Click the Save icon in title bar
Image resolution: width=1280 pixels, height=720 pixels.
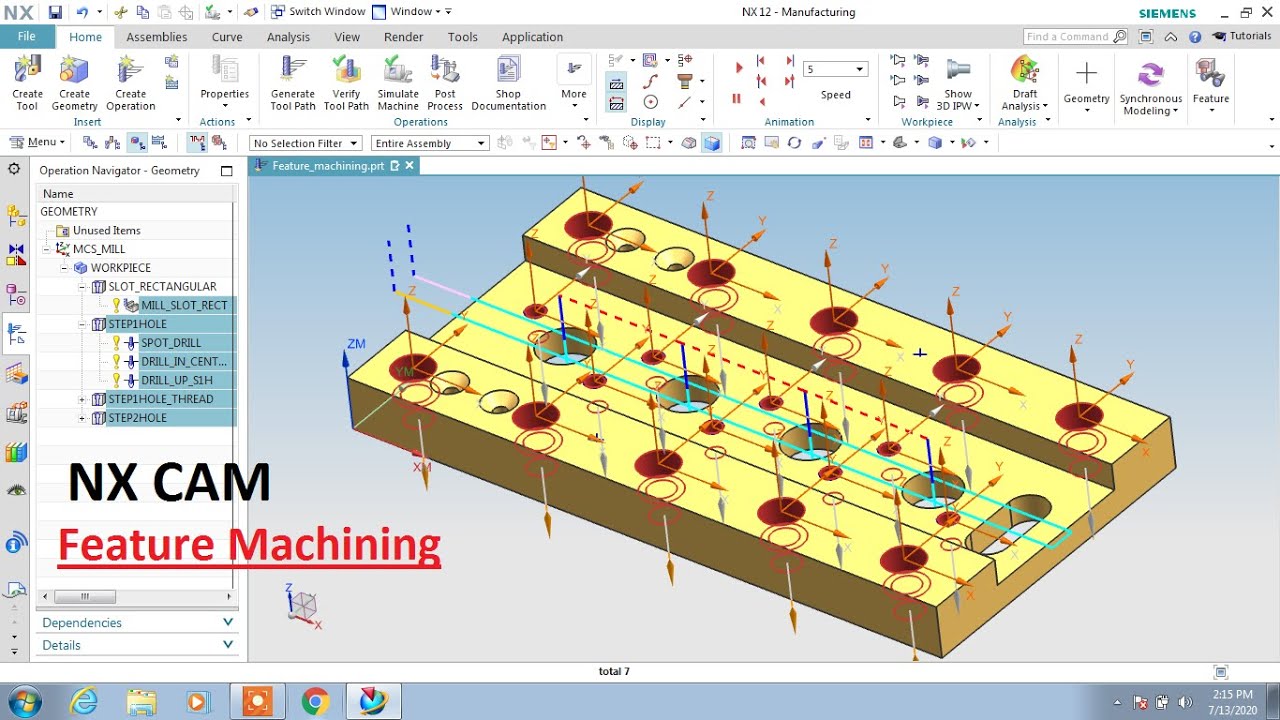click(x=55, y=12)
